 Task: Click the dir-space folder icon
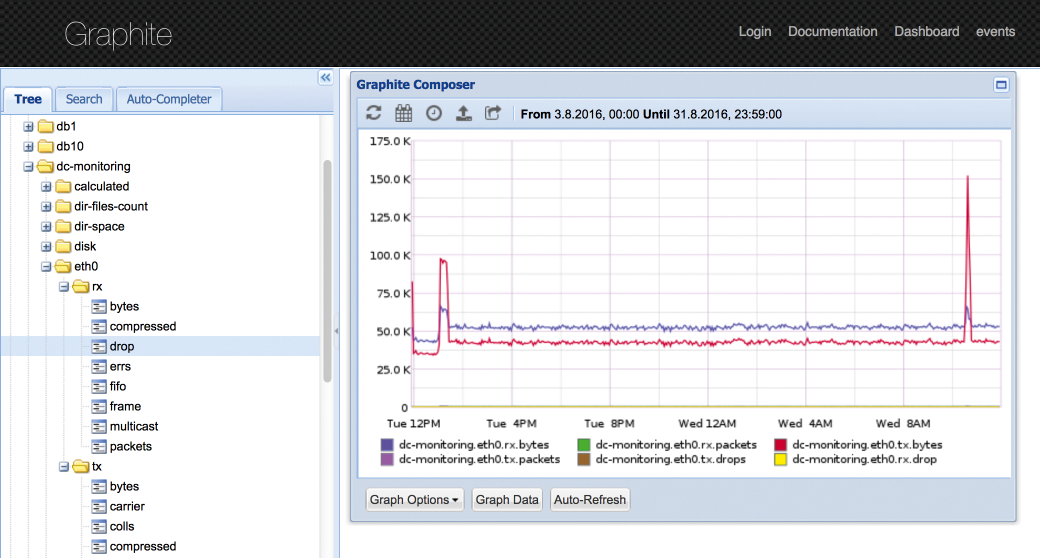click(x=64, y=226)
